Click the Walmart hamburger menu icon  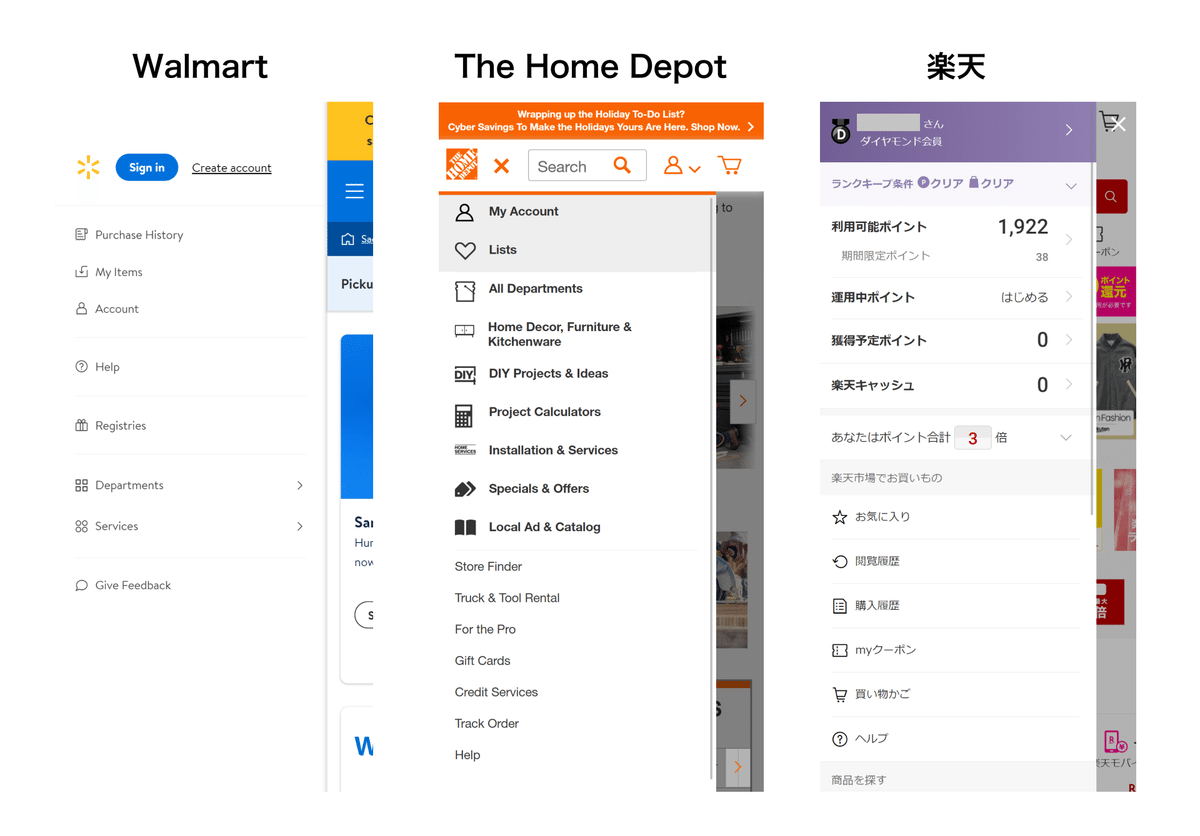coord(354,191)
